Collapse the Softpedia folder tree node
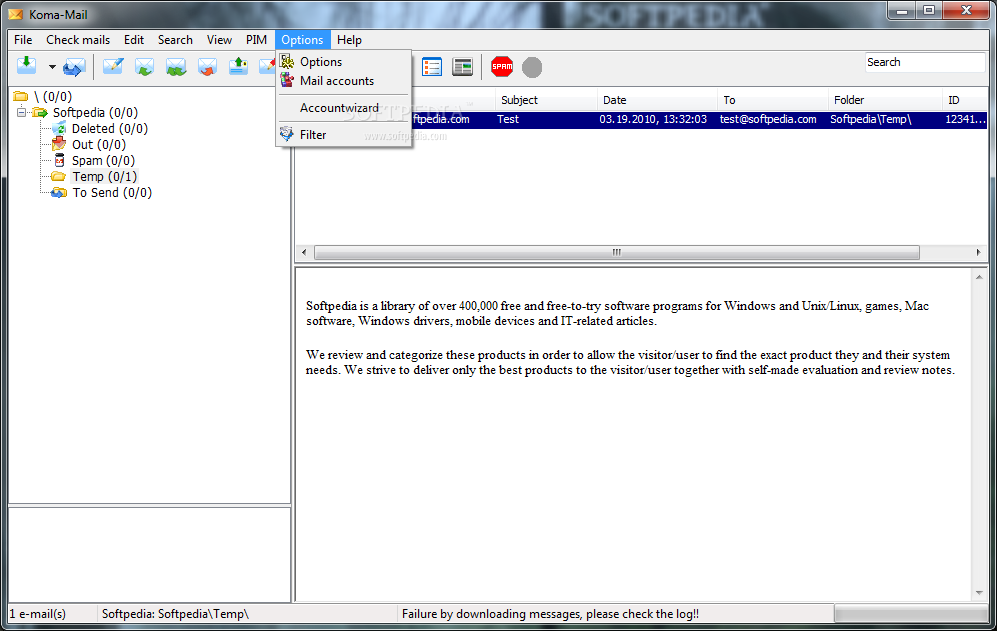 click(x=21, y=112)
